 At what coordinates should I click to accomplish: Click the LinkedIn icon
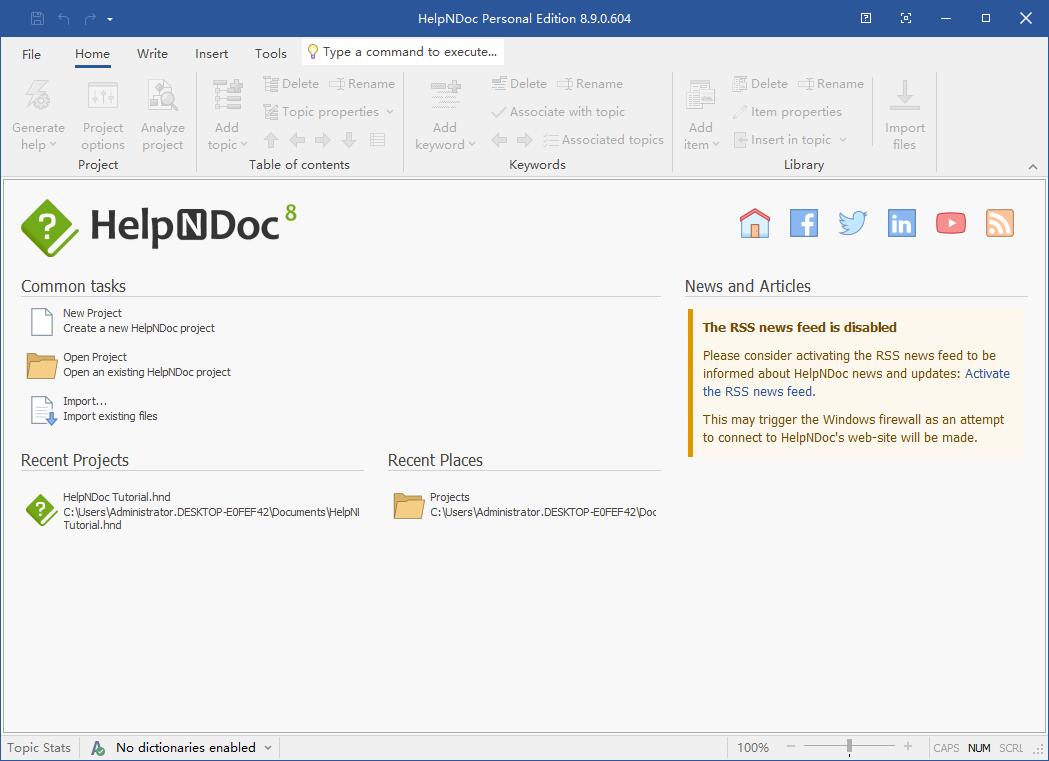pos(901,223)
